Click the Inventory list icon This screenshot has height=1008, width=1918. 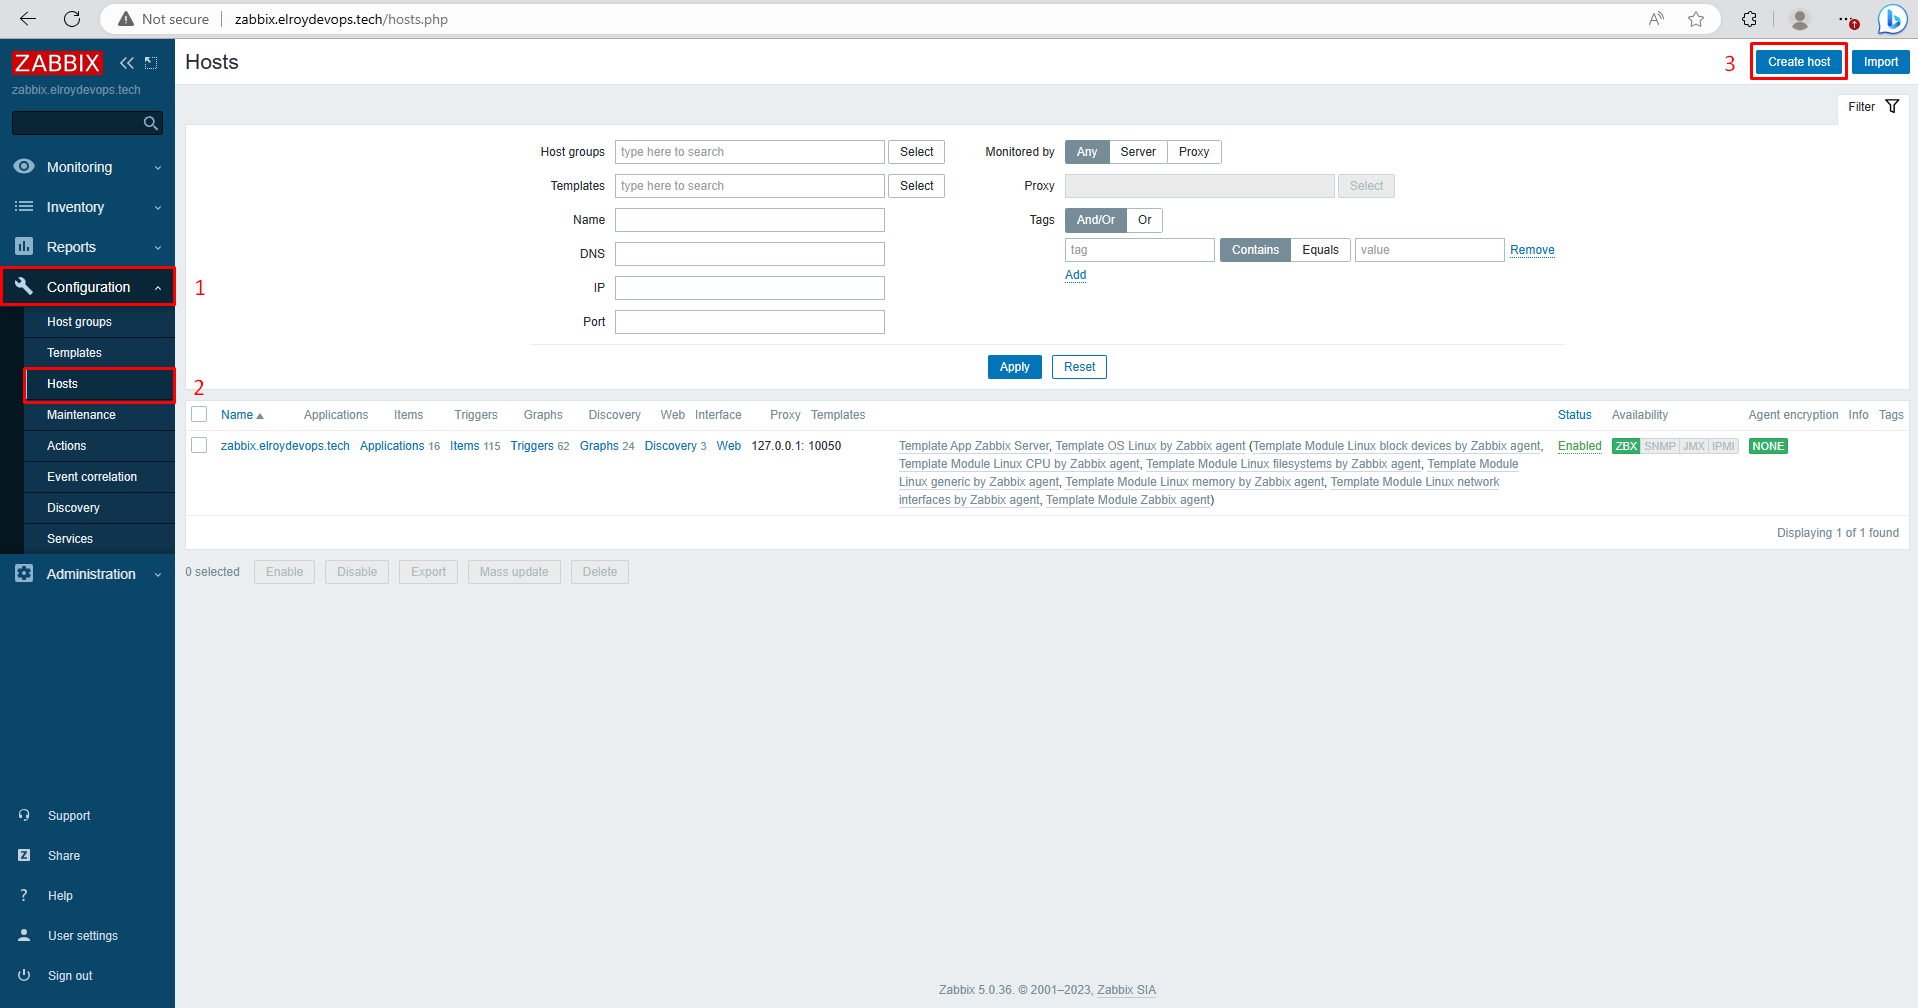click(x=24, y=206)
